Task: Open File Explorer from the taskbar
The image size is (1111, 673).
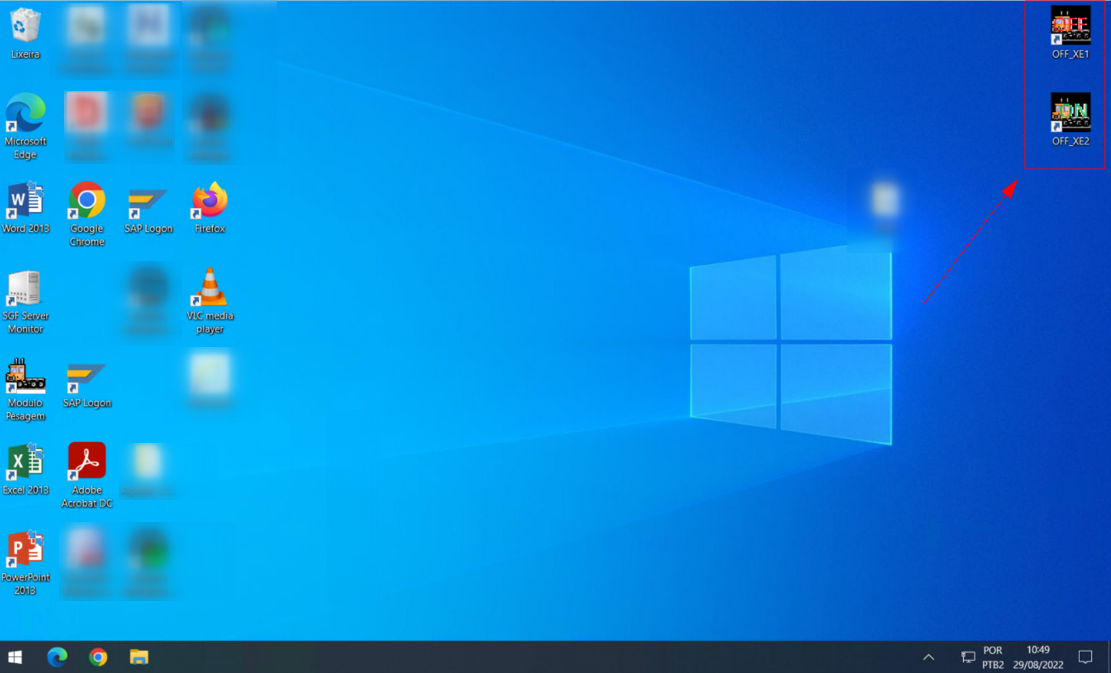Action: (139, 657)
